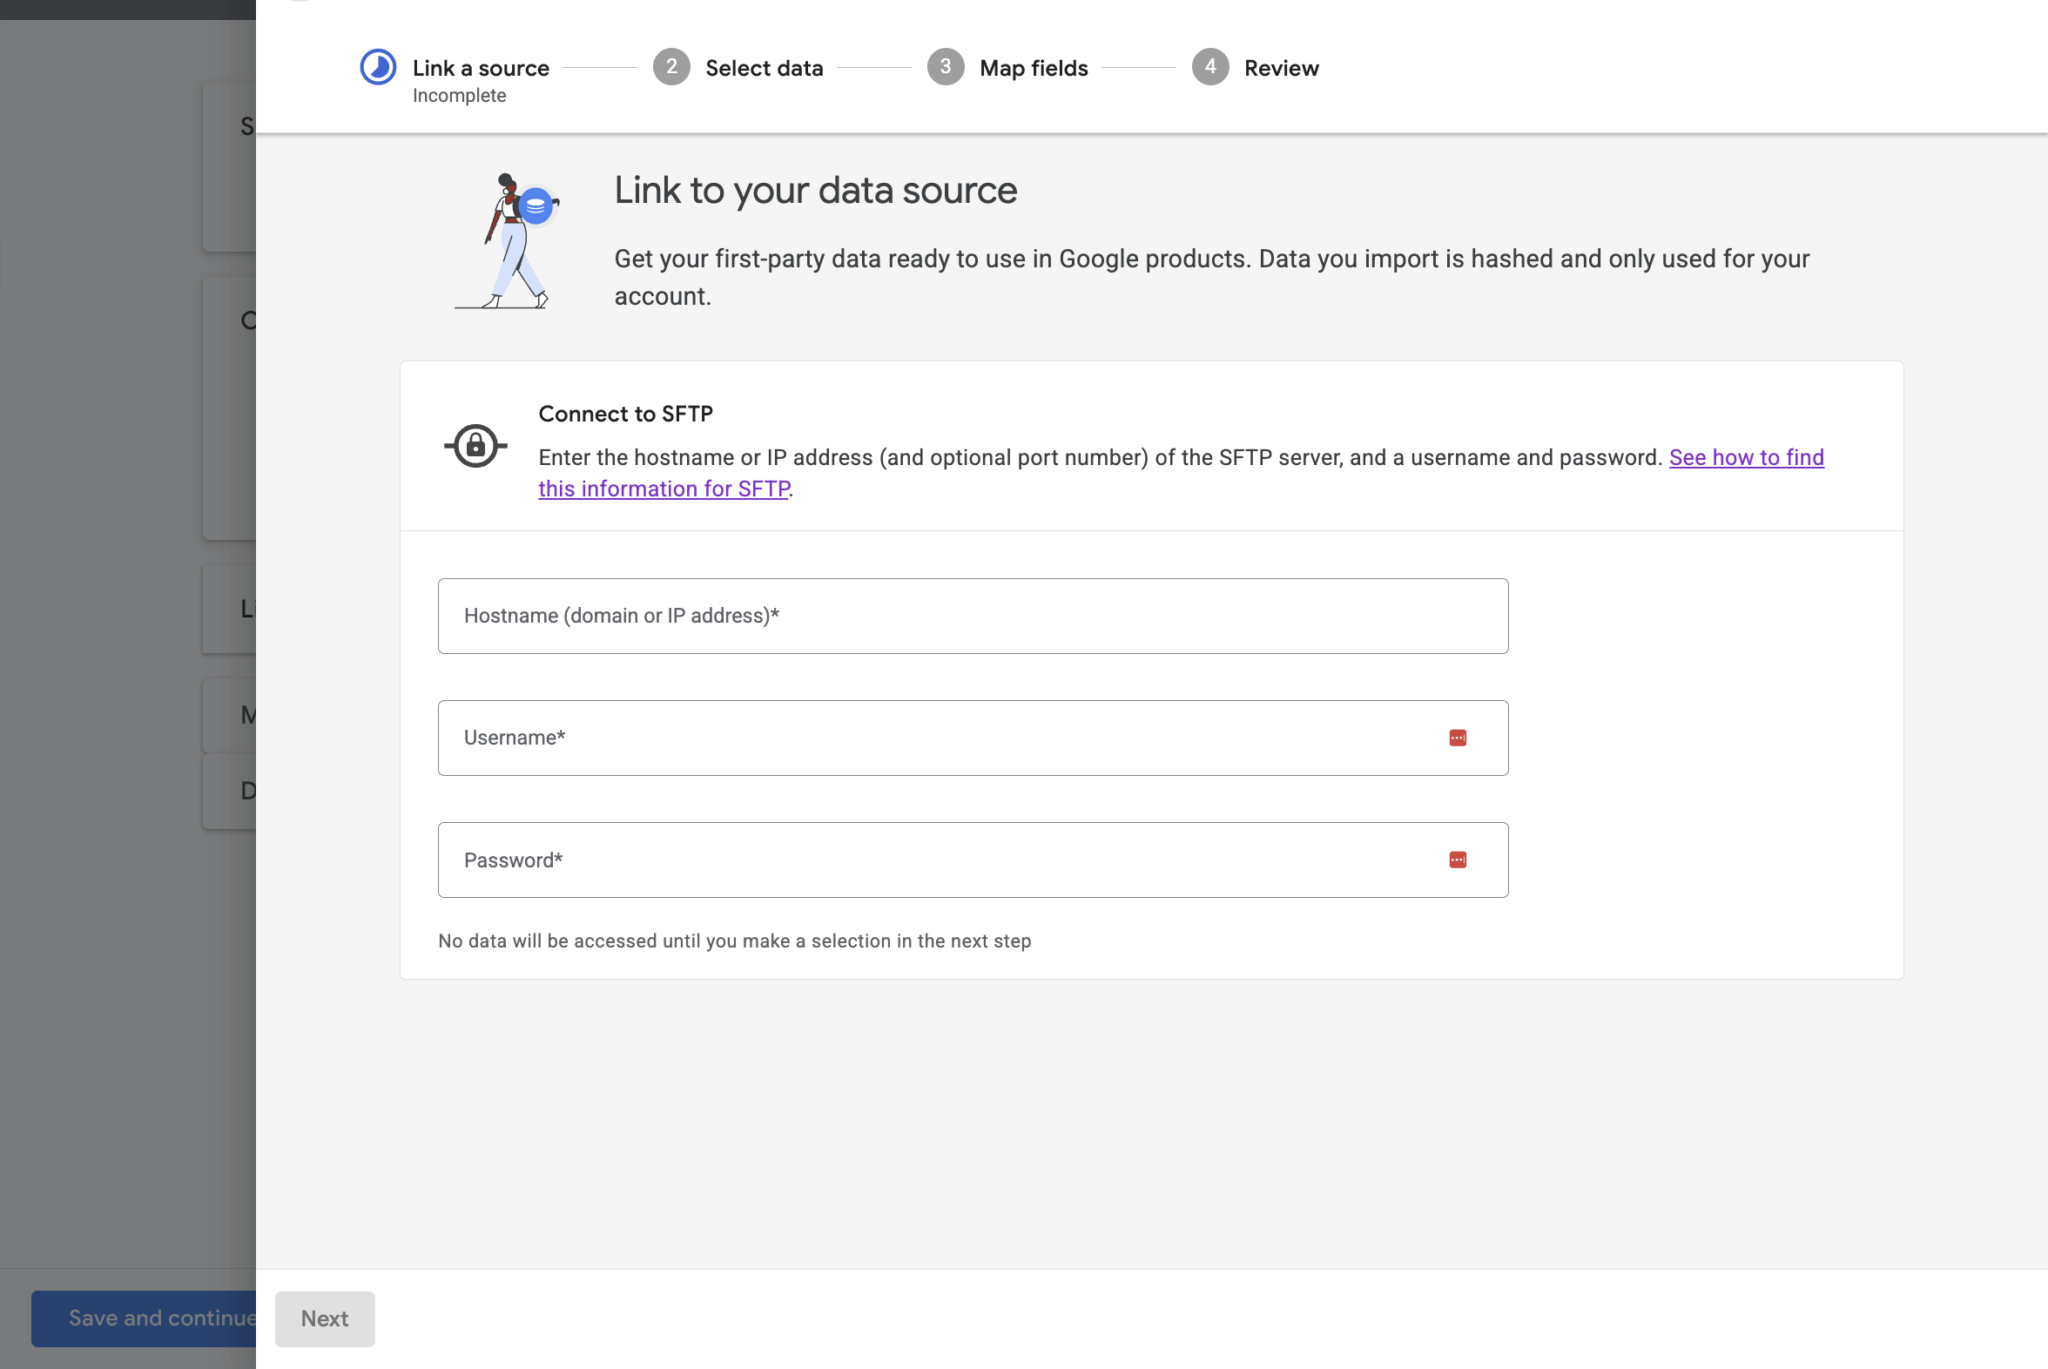Click the password manager icon in Password field
The height and width of the screenshot is (1369, 2048).
(1458, 859)
